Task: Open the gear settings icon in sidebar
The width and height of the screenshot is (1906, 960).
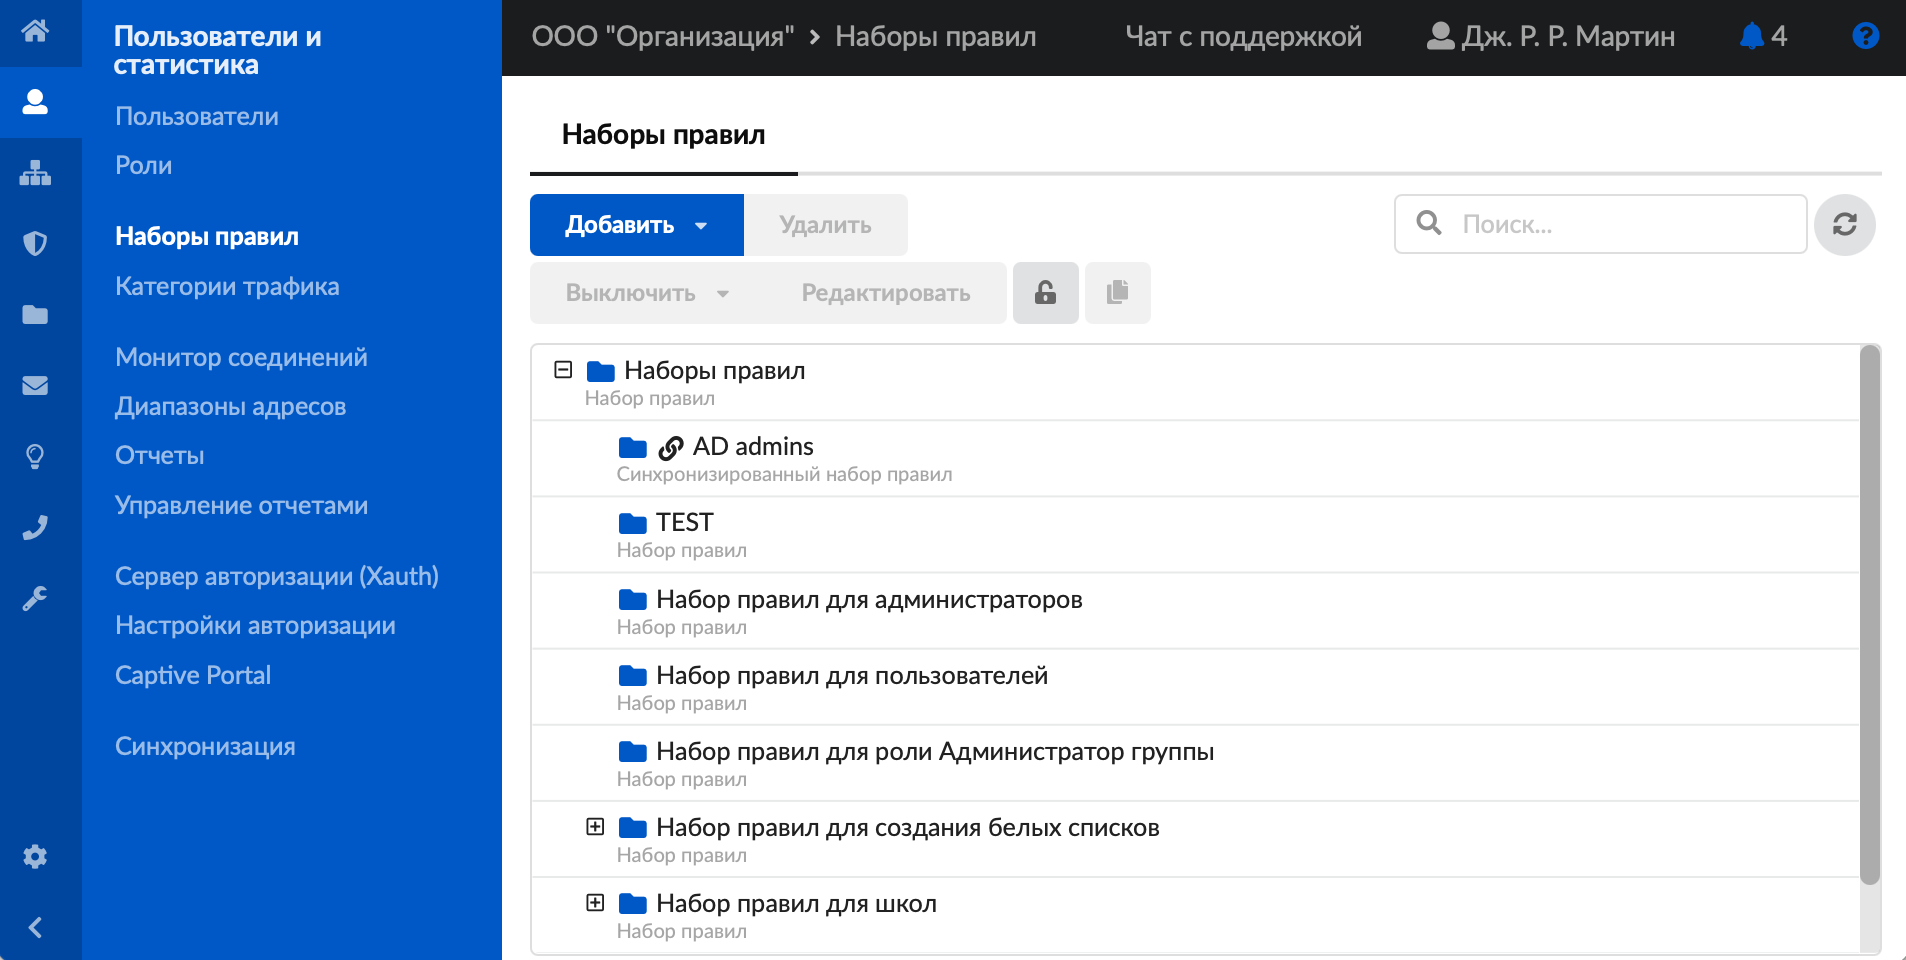Action: [35, 857]
